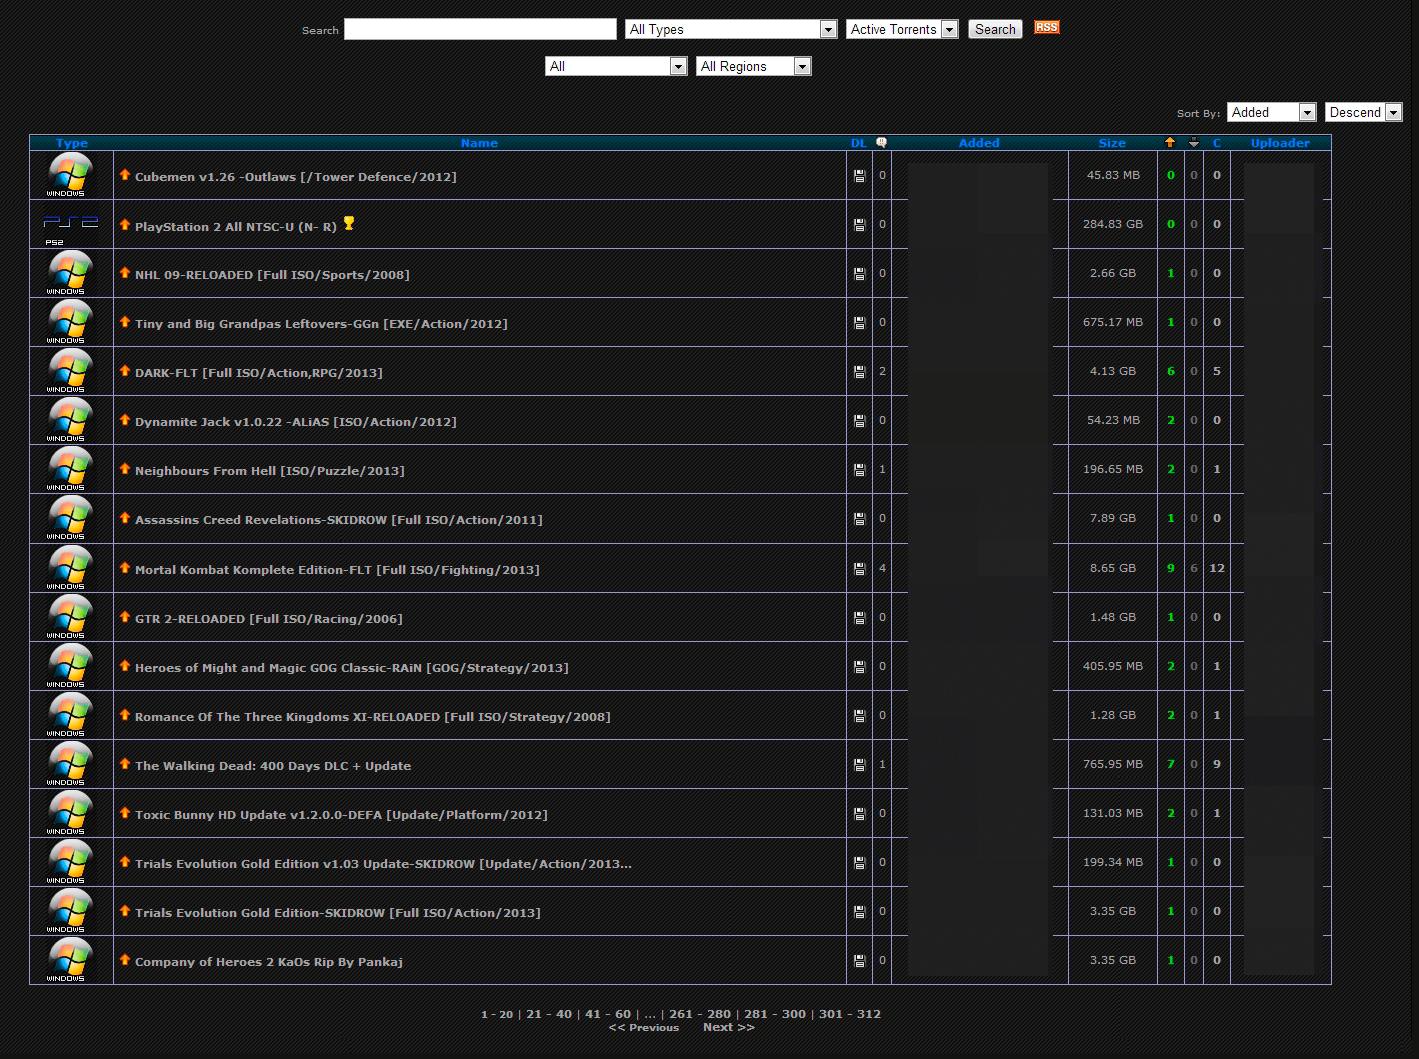
Task: Open the Active Torrents filter dropdown
Action: (902, 29)
